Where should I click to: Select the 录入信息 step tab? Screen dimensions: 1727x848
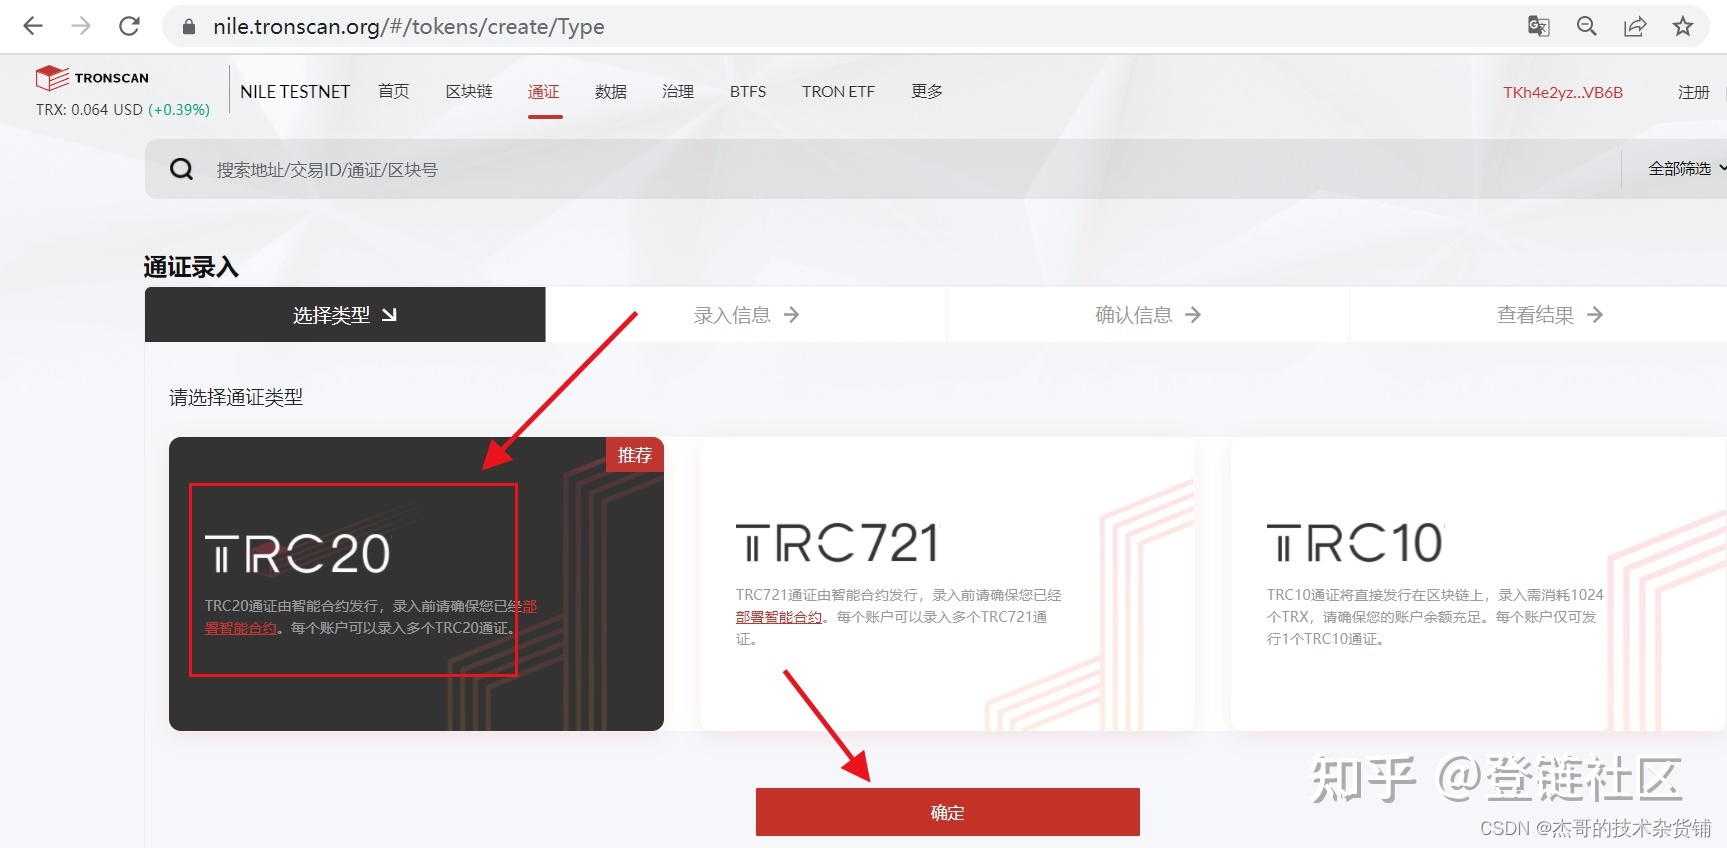pos(746,315)
